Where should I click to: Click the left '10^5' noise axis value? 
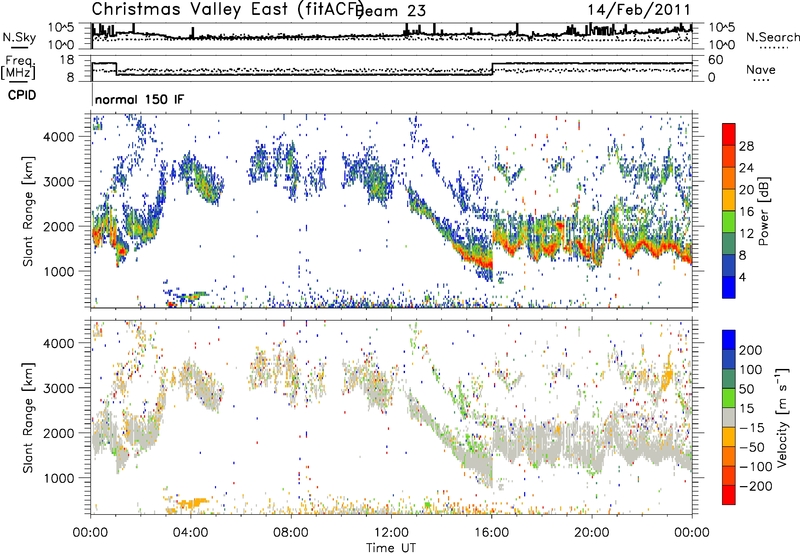[x=61, y=28]
